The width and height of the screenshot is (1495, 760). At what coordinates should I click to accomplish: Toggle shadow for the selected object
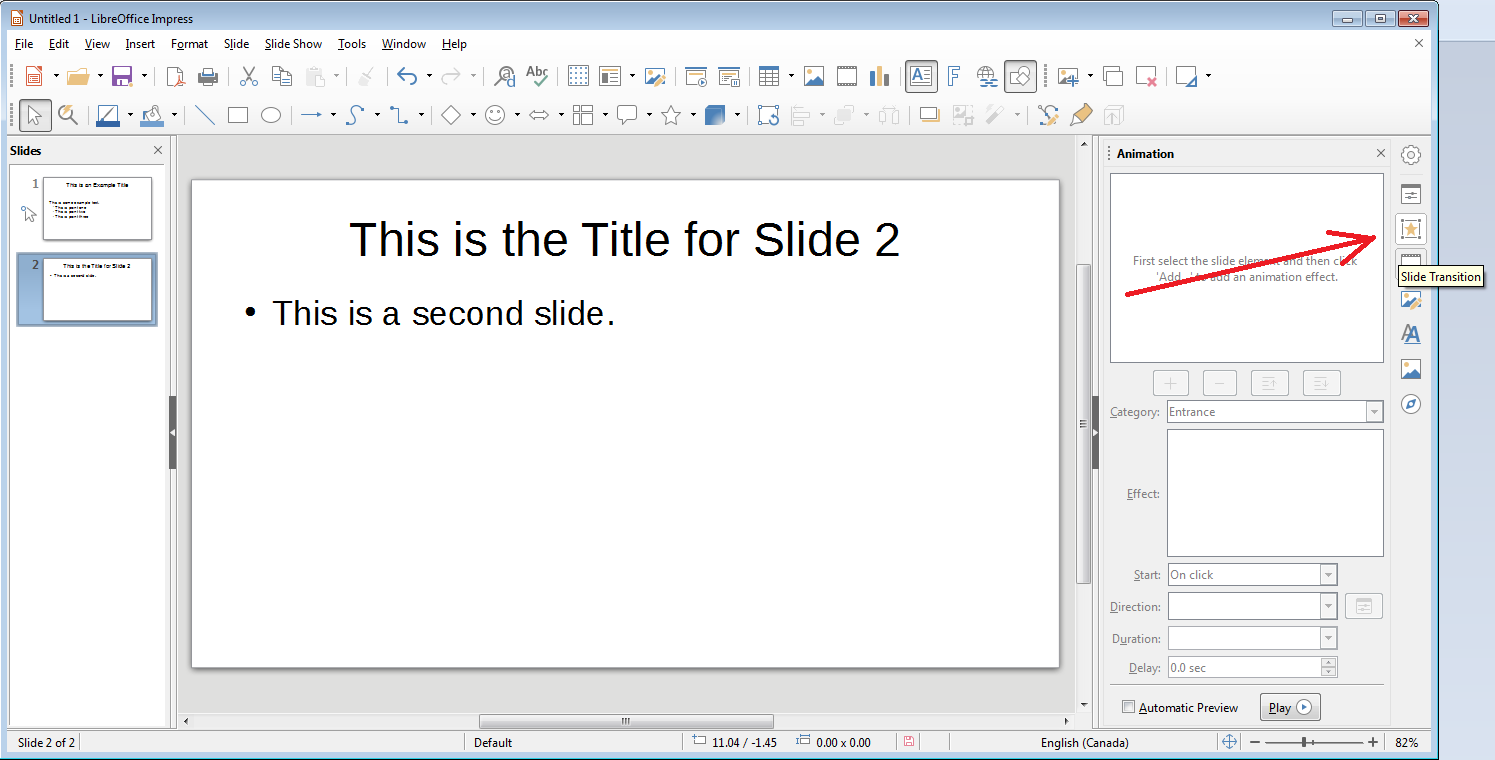pos(930,115)
